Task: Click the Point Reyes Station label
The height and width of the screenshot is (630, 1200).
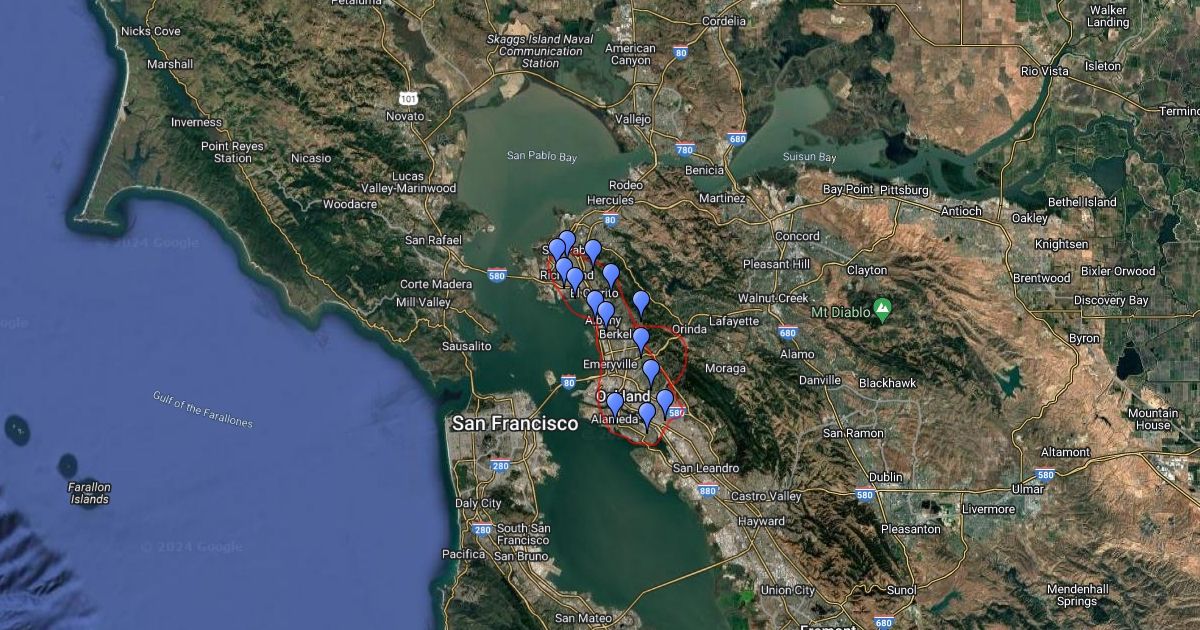Action: (233, 152)
